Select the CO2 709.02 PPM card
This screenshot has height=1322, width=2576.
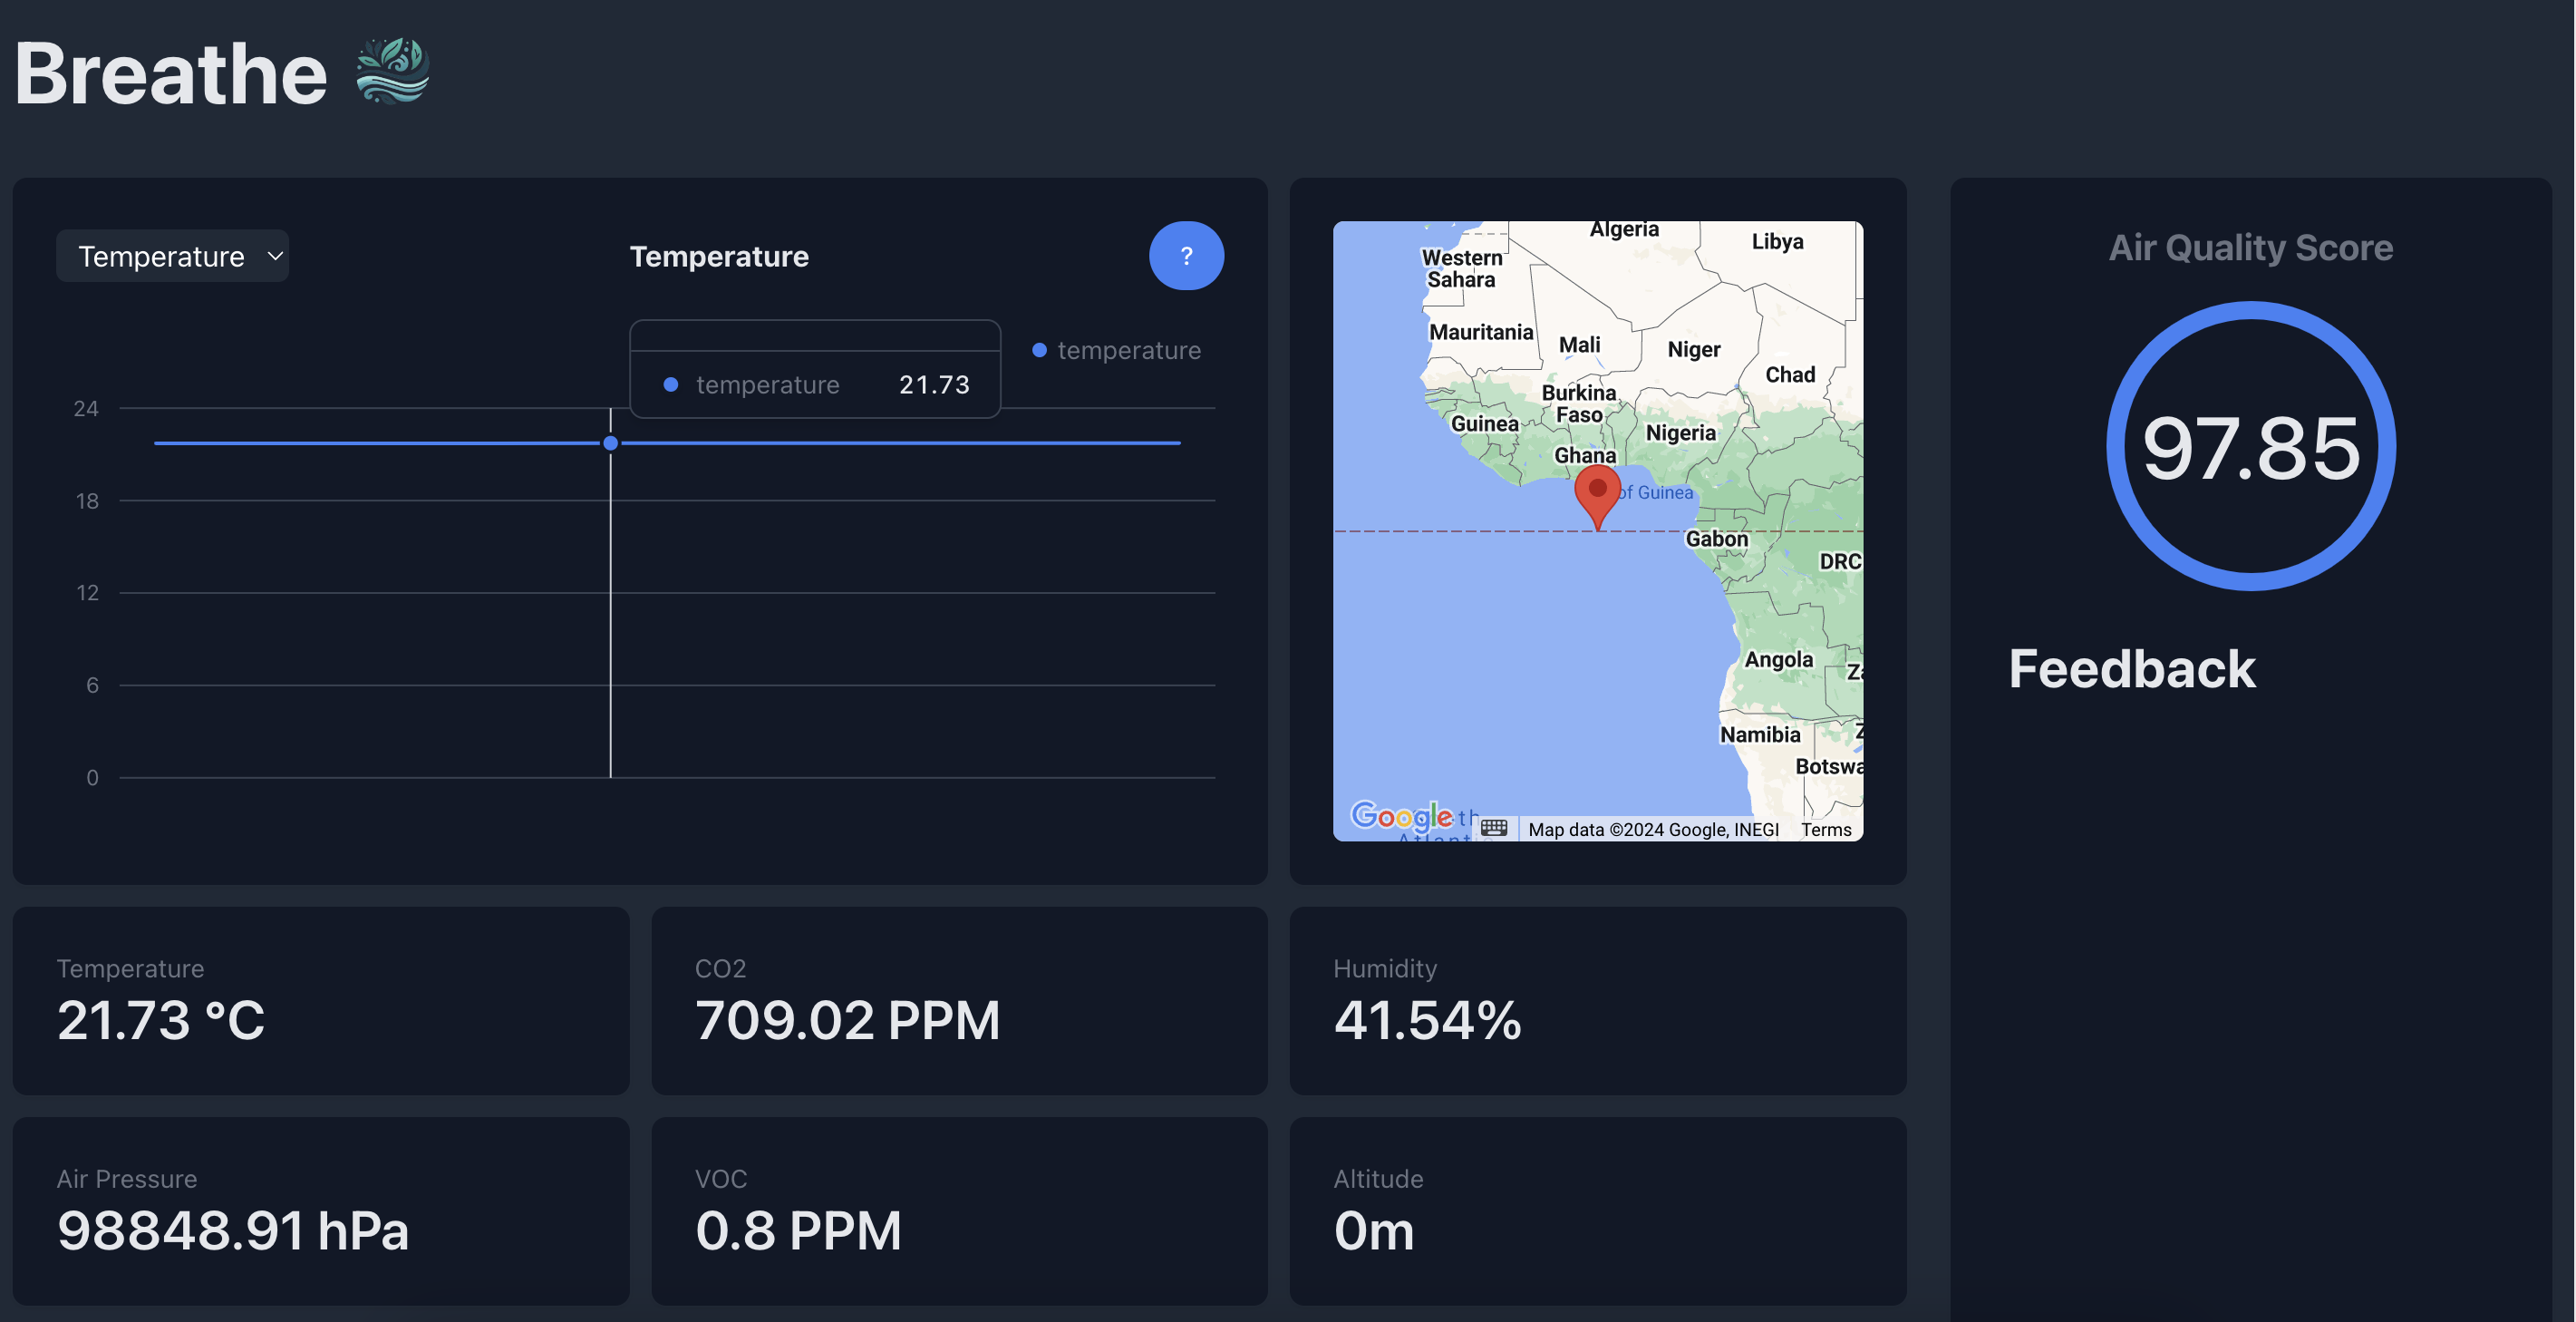pos(959,1000)
